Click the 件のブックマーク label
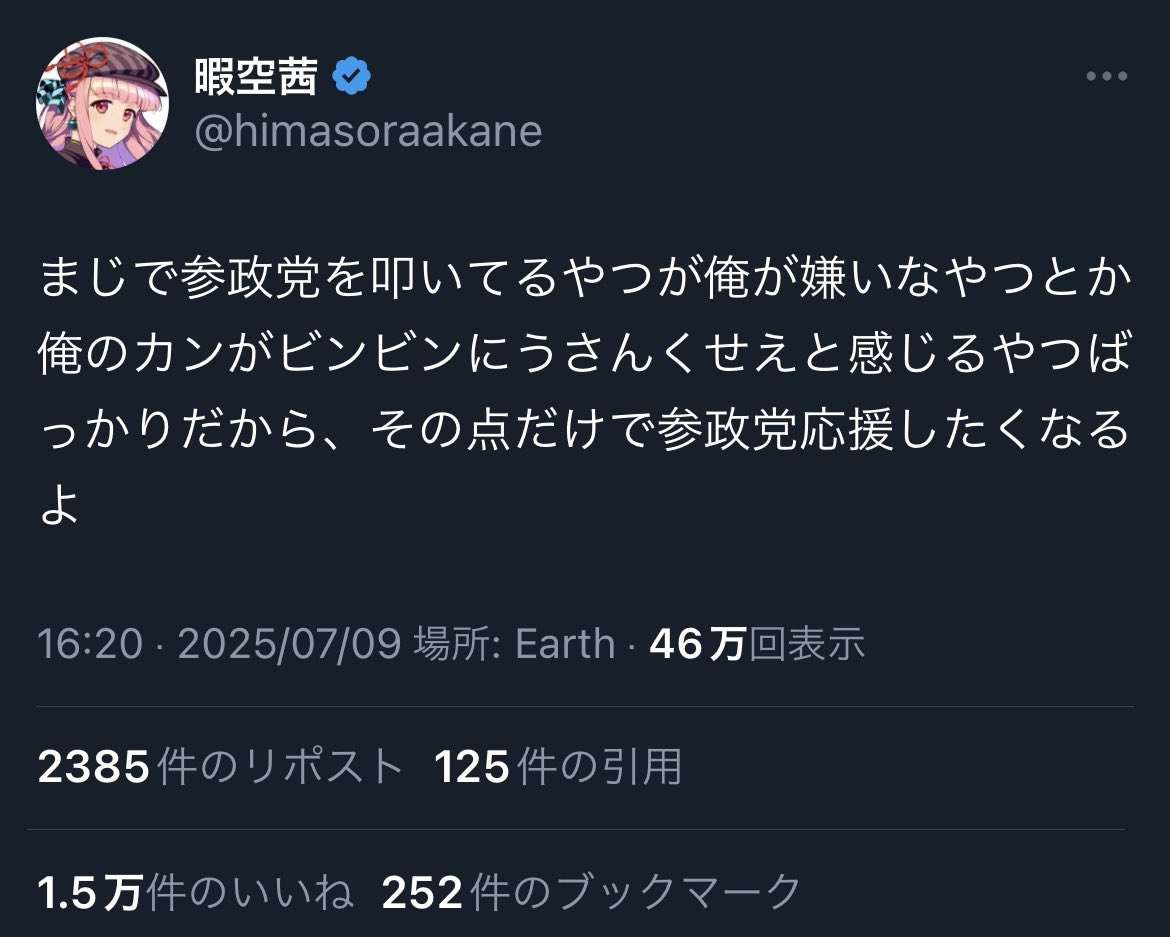 (x=636, y=891)
